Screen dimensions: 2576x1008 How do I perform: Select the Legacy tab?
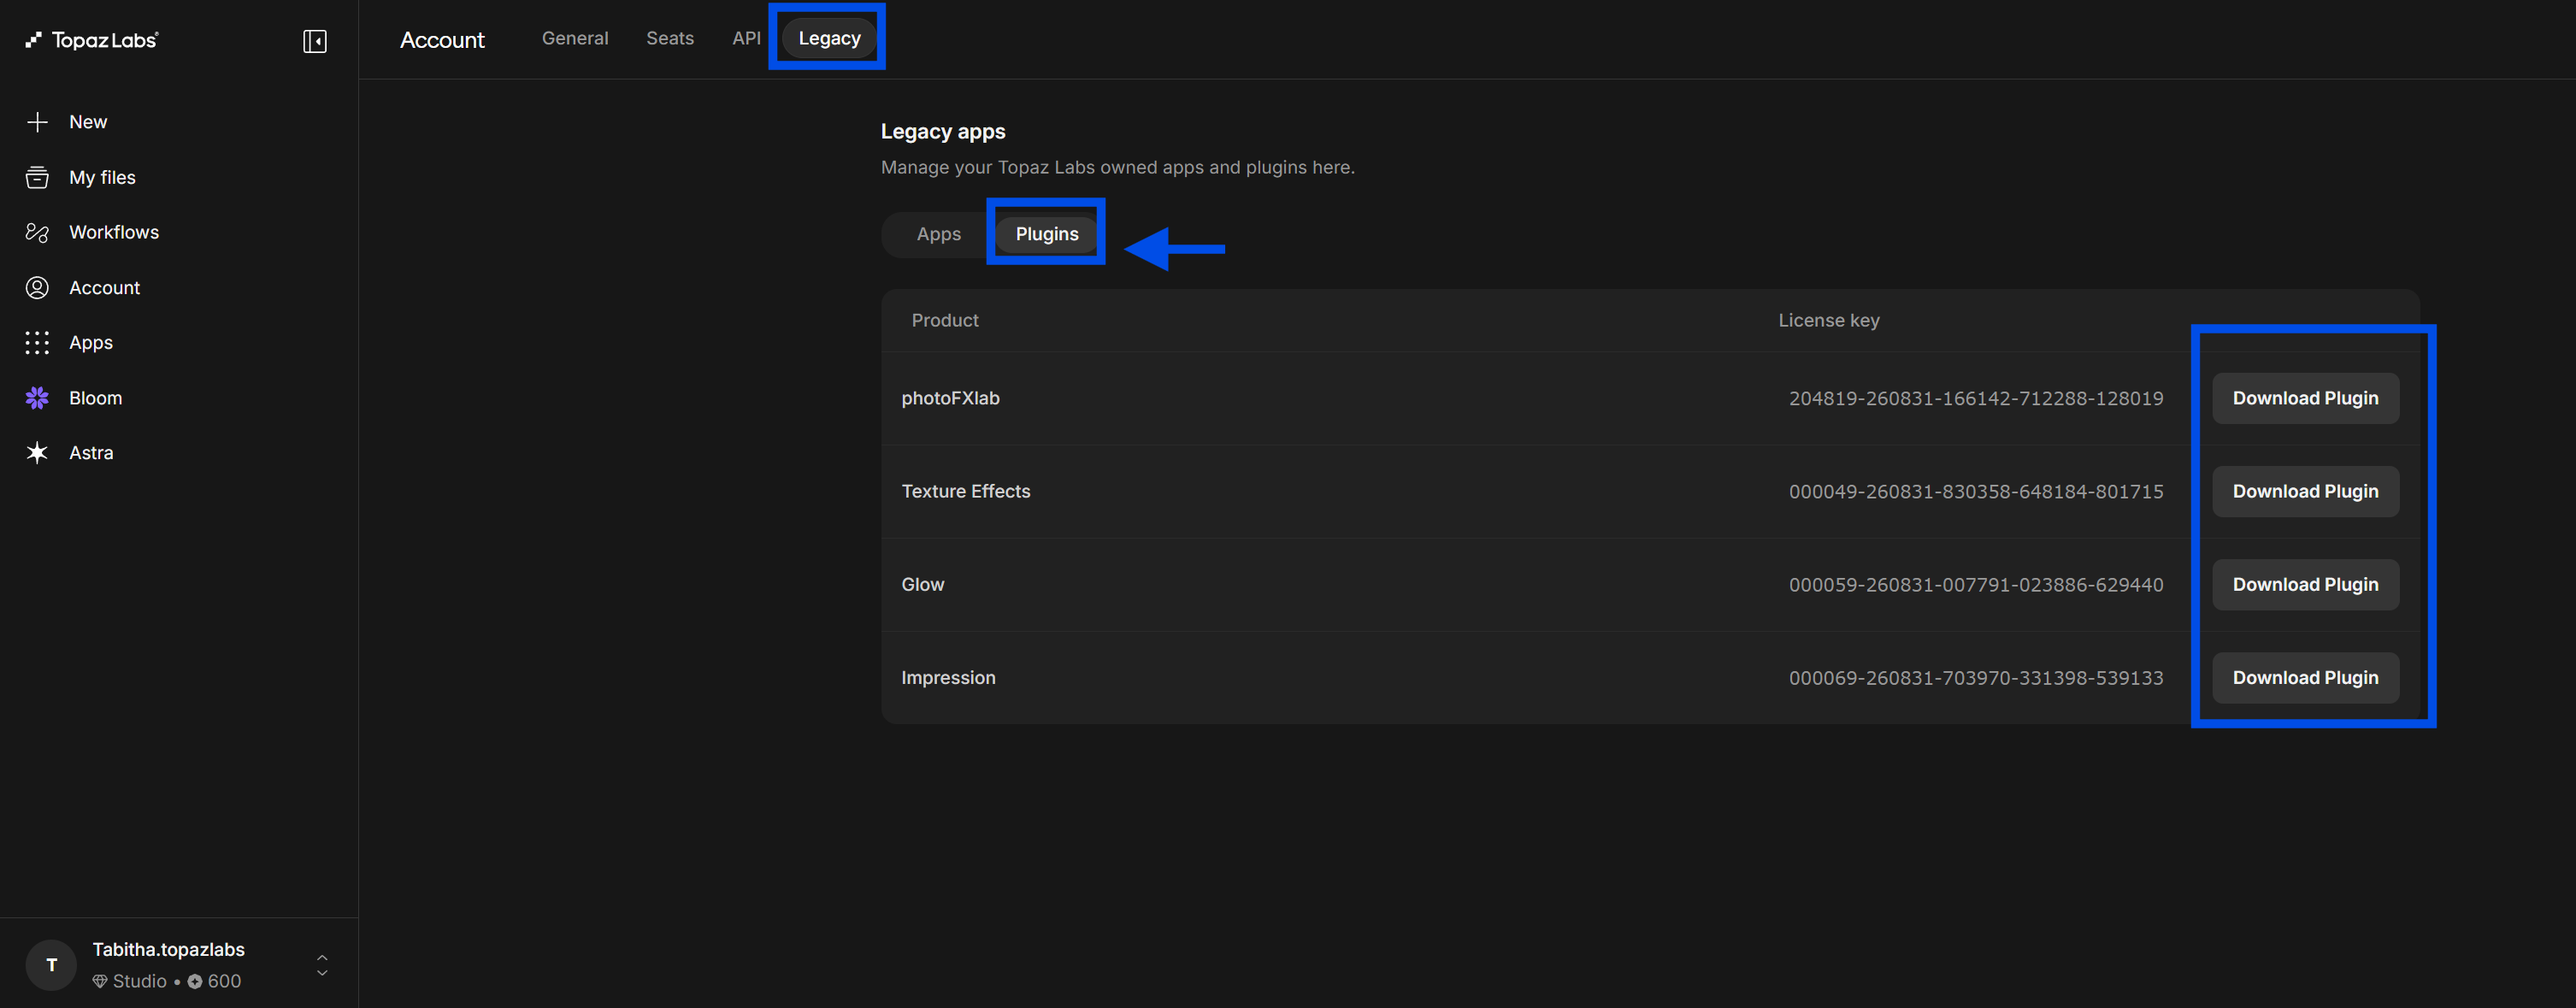tap(829, 38)
